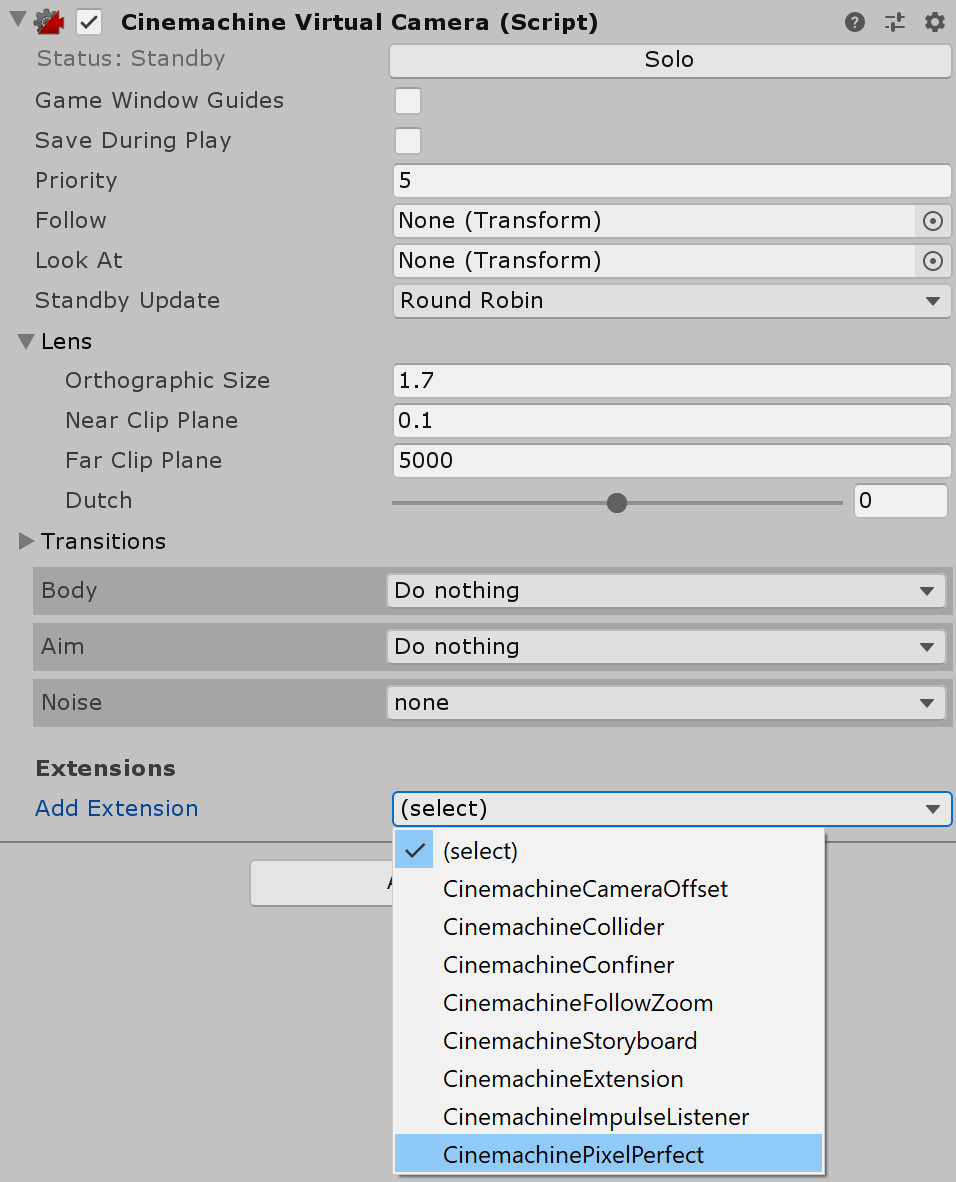This screenshot has height=1182, width=956.
Task: Open the Body algorithm dropdown
Action: point(665,591)
